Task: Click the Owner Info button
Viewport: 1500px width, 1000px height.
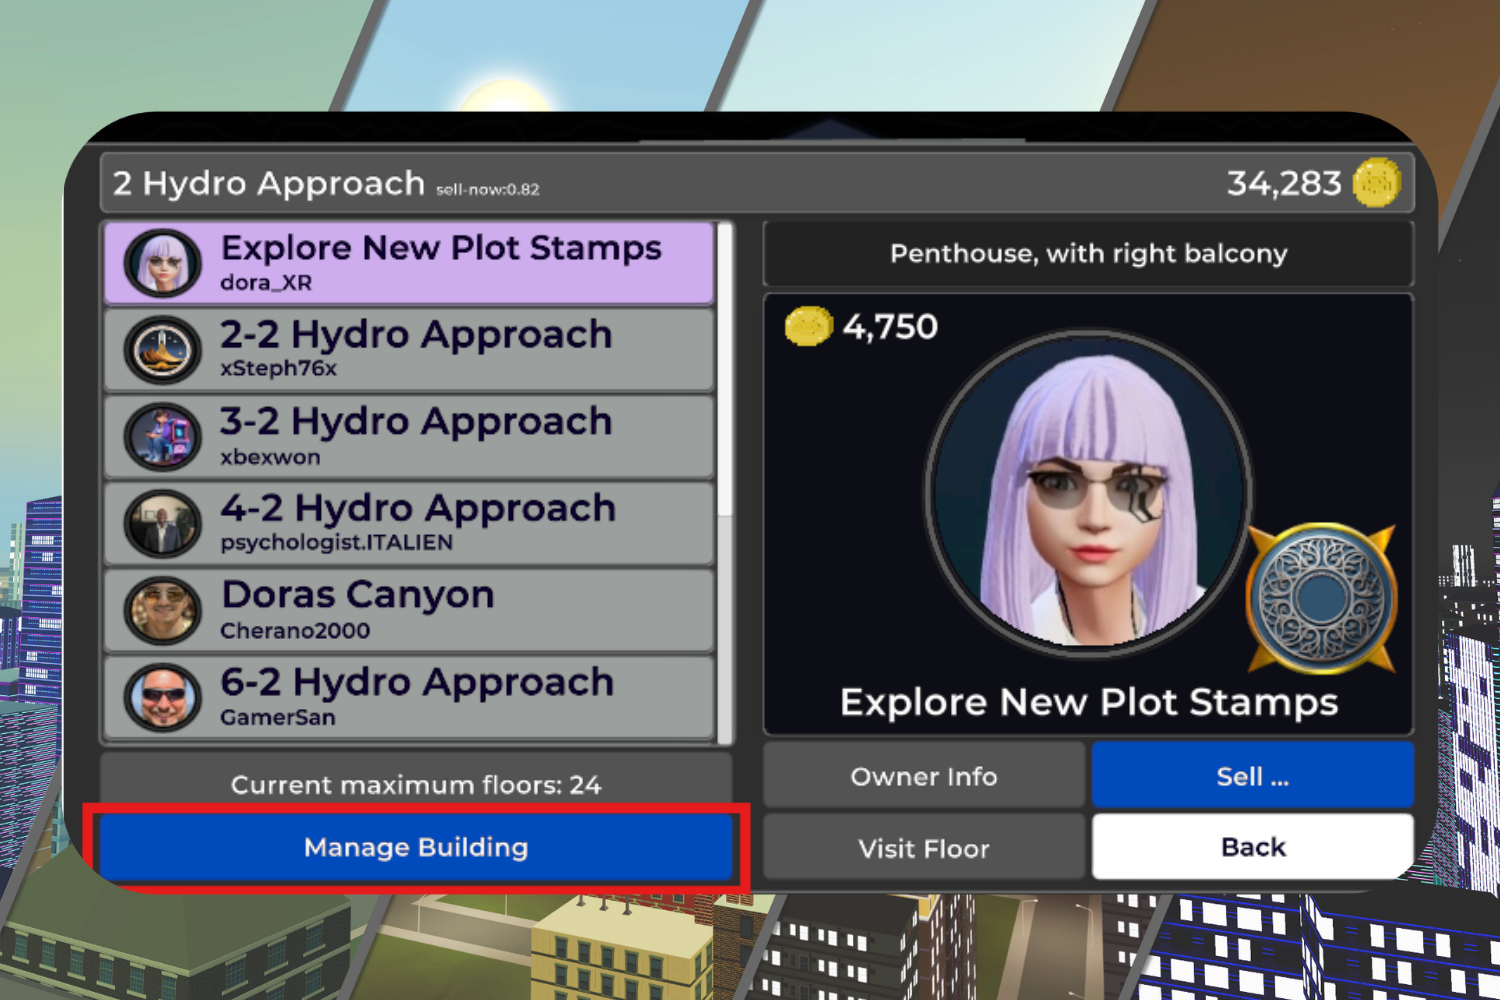Action: pos(924,776)
